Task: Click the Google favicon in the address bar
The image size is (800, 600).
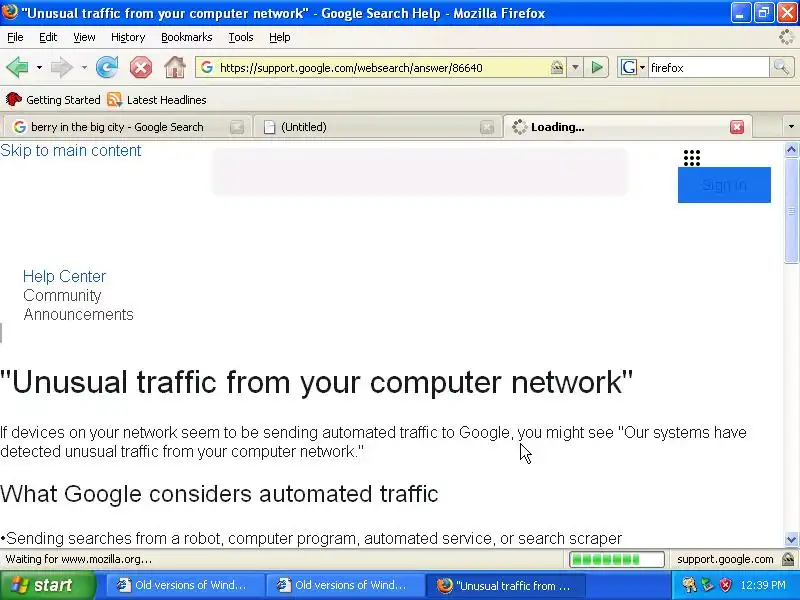Action: click(207, 67)
